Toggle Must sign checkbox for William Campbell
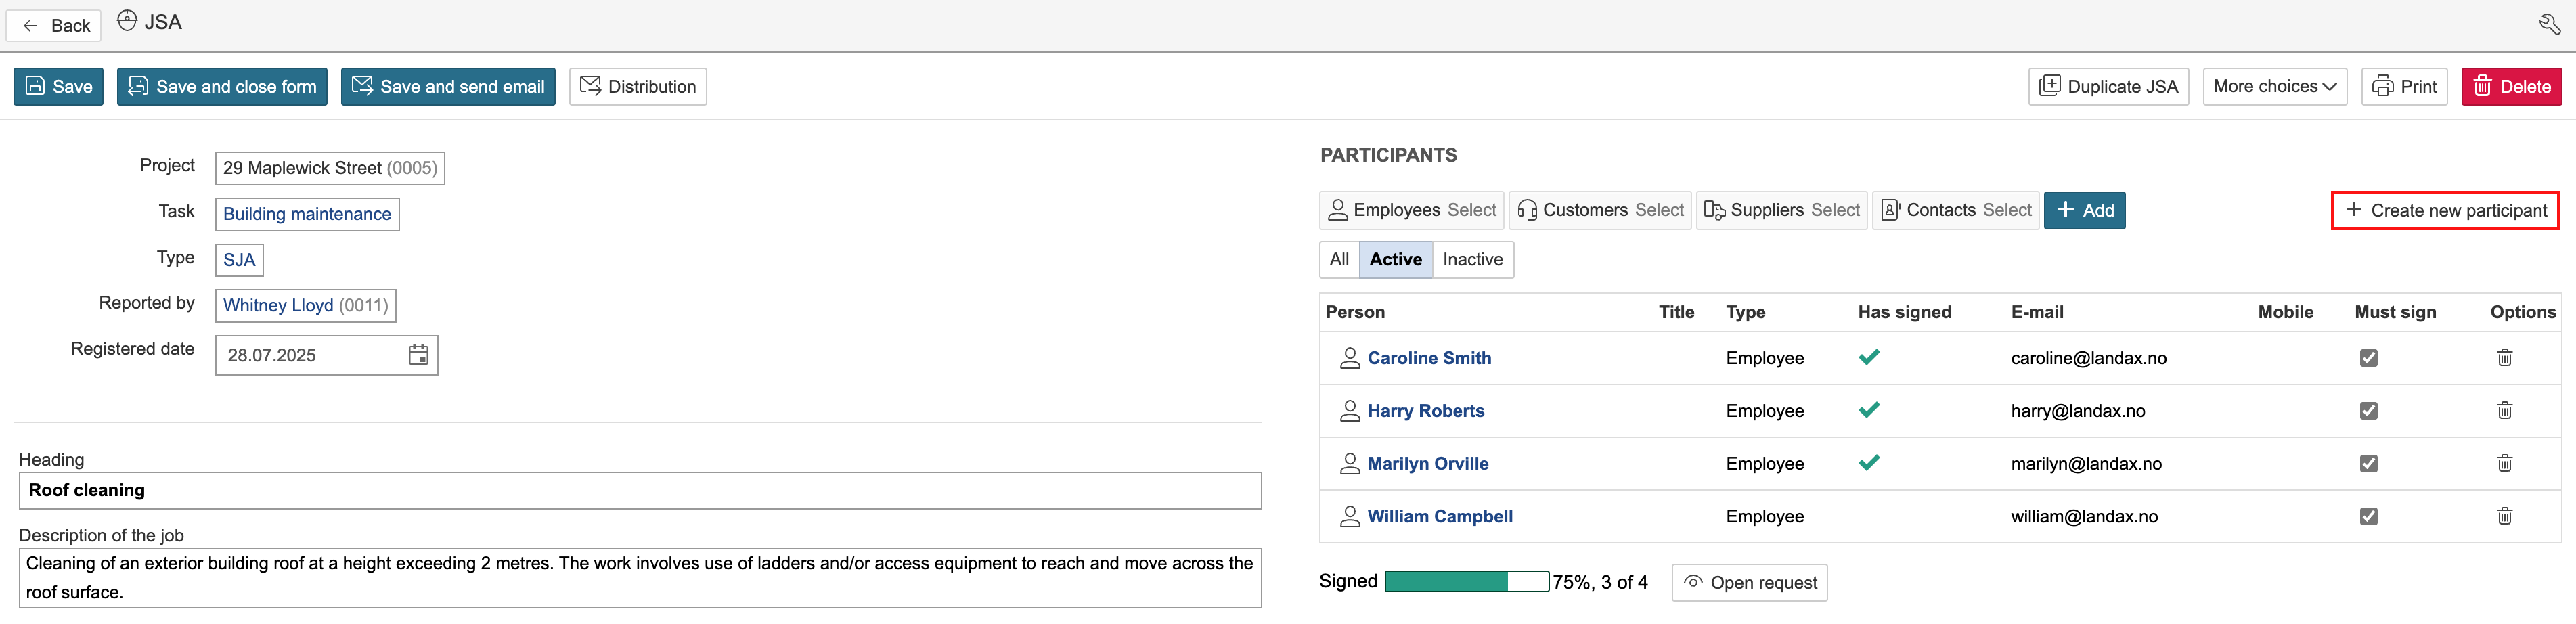The width and height of the screenshot is (2576, 624). click(x=2368, y=516)
